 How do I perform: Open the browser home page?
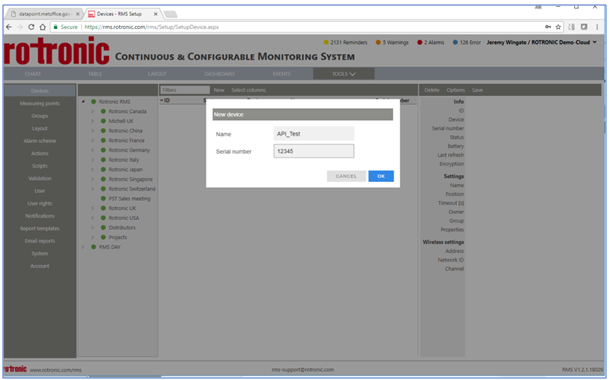coord(42,27)
